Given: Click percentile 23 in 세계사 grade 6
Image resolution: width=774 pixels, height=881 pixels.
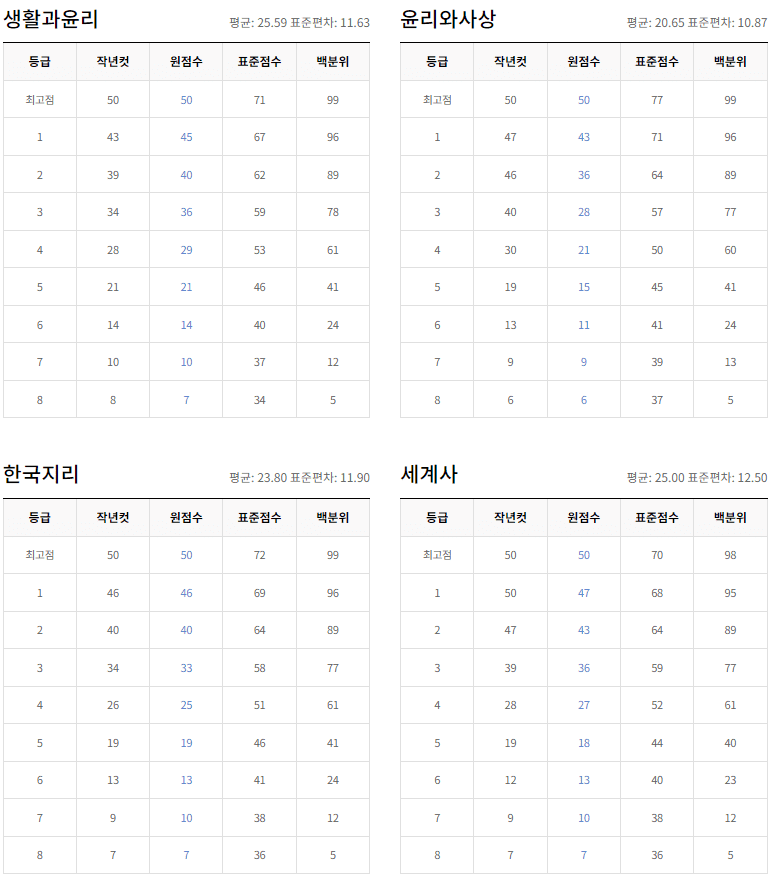Looking at the screenshot, I should click(x=730, y=780).
